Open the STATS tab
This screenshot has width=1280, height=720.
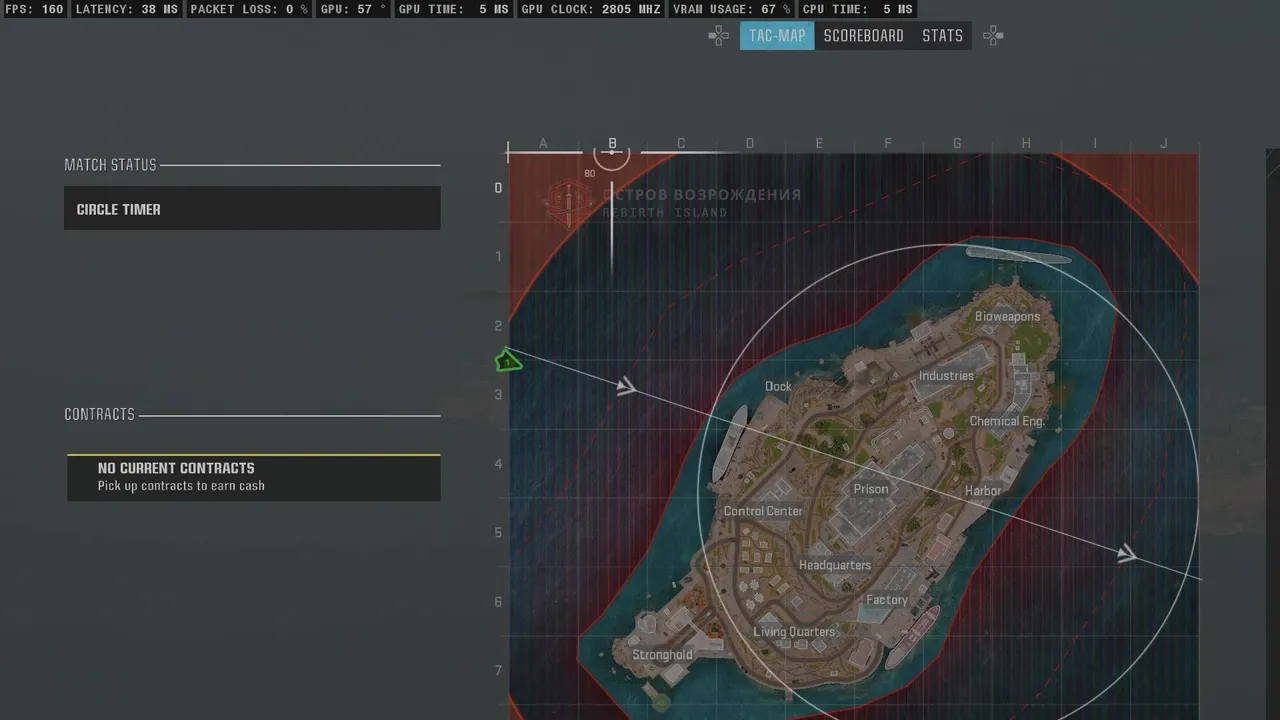click(942, 36)
